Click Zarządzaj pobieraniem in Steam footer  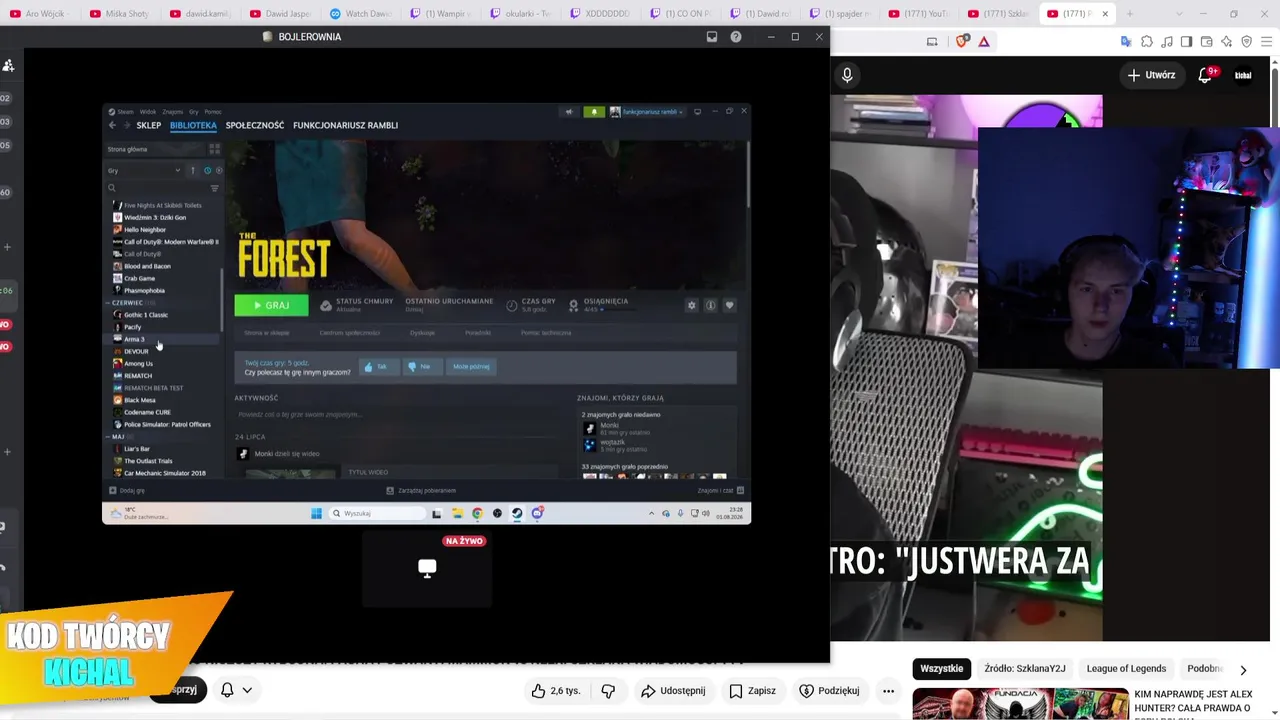(x=422, y=491)
